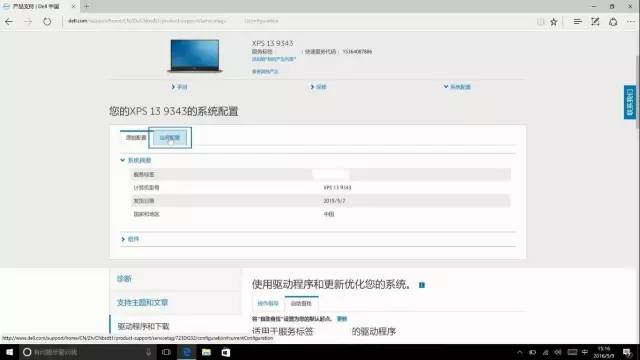Click network icon in system tray
Viewport: 640px width, 360px height.
(545, 352)
